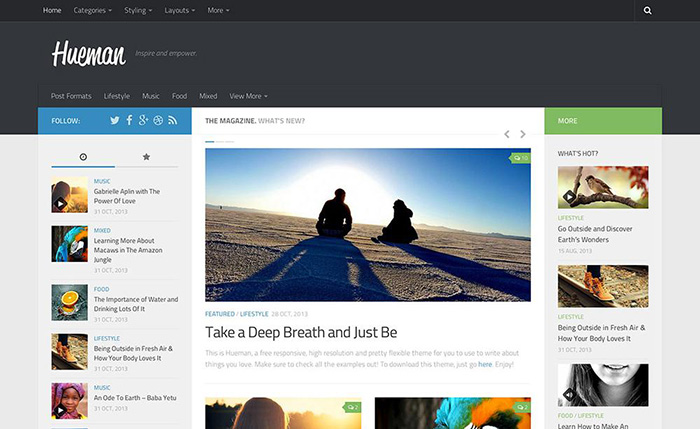Switch to recent posts clock tab

[x=83, y=157]
